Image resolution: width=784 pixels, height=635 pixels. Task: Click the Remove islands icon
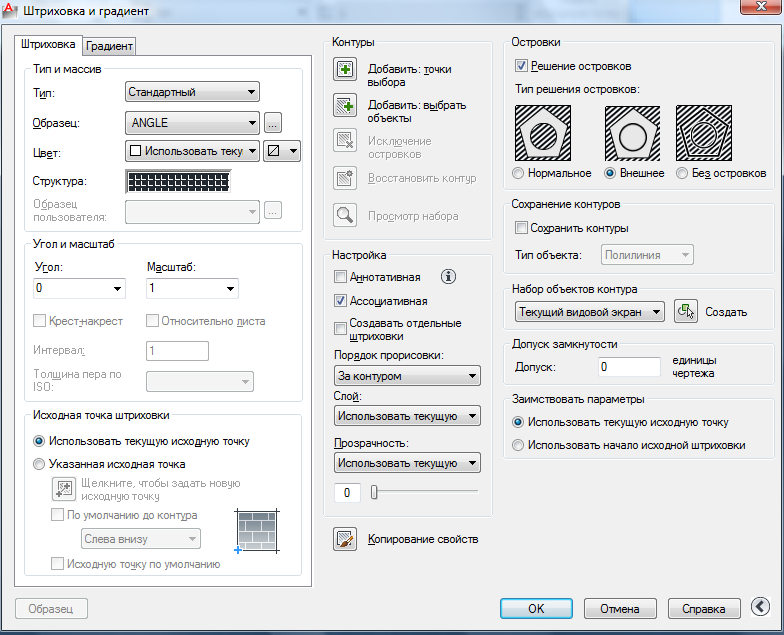tap(344, 140)
